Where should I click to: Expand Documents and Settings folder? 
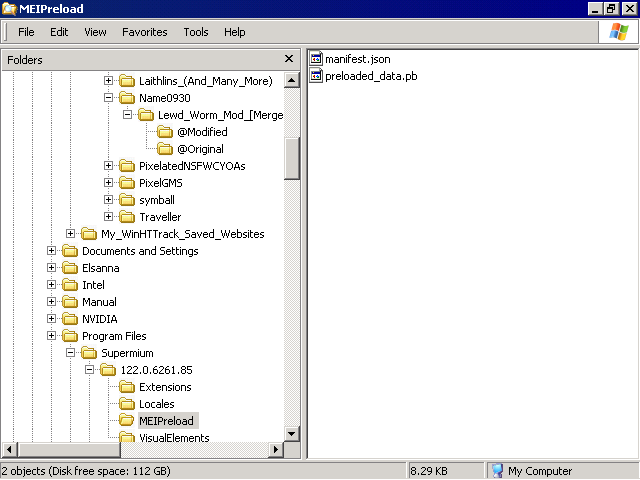(51, 251)
